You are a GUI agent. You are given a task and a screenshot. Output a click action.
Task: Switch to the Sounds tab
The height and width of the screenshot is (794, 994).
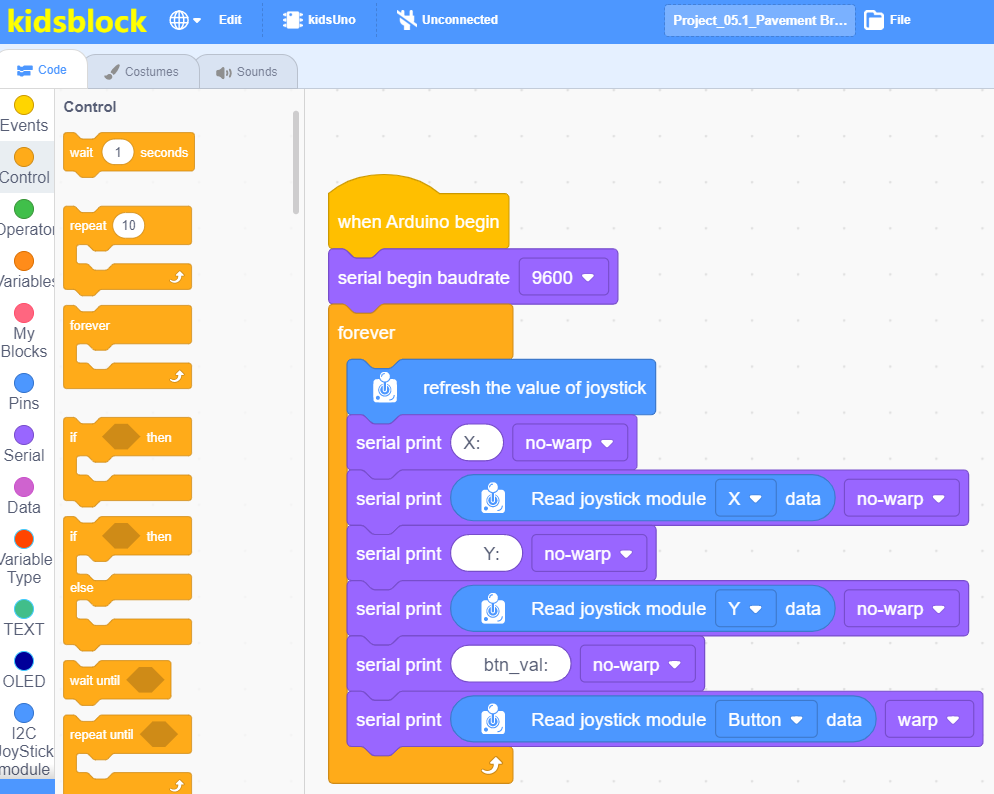point(247,72)
